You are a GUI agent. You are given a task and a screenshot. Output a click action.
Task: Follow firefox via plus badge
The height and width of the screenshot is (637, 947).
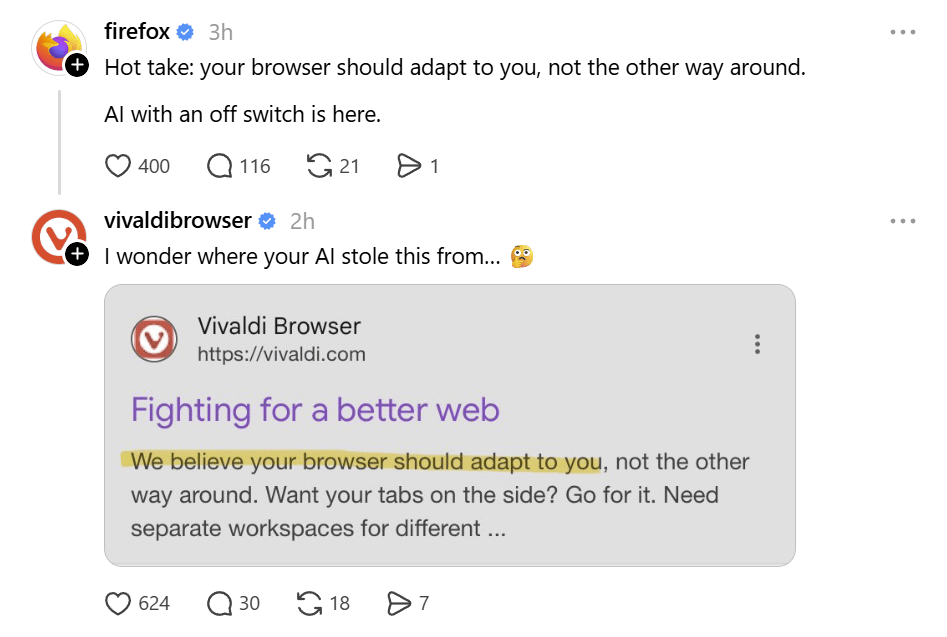pos(77,65)
